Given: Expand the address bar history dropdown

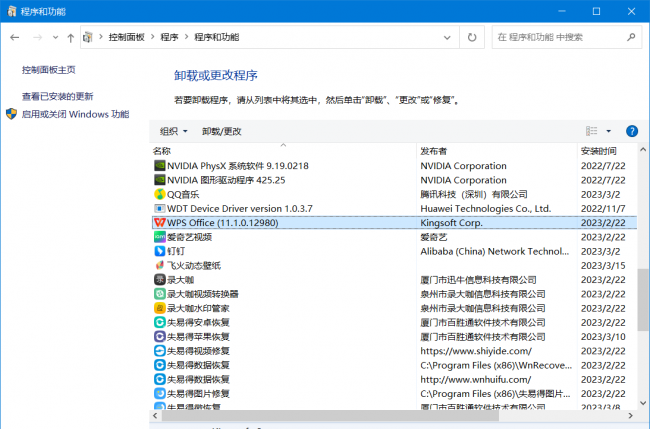Looking at the screenshot, I should [x=447, y=37].
